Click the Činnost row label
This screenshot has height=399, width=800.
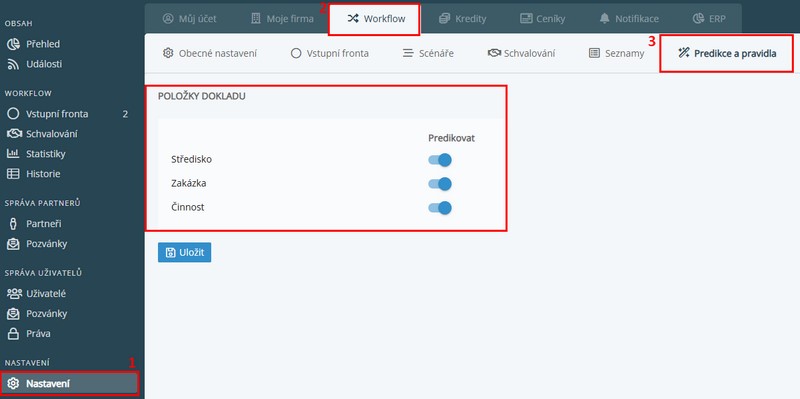[188, 207]
